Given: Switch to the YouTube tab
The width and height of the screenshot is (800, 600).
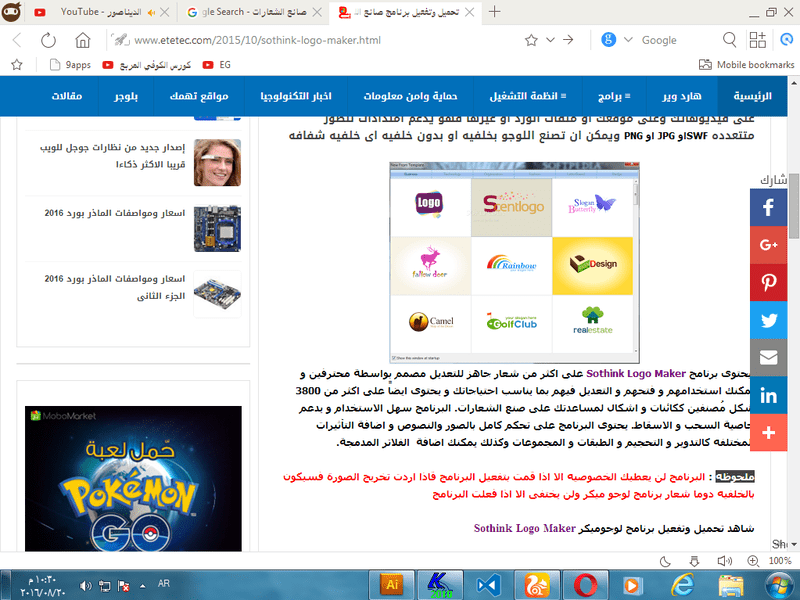Looking at the screenshot, I should tap(101, 12).
